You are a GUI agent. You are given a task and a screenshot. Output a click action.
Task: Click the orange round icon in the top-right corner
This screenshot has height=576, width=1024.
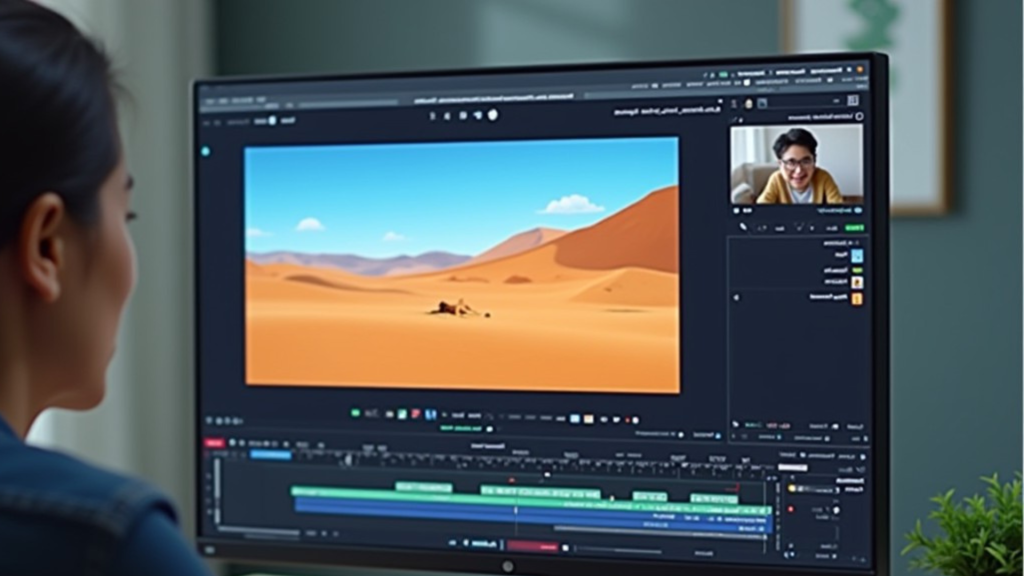(x=860, y=69)
